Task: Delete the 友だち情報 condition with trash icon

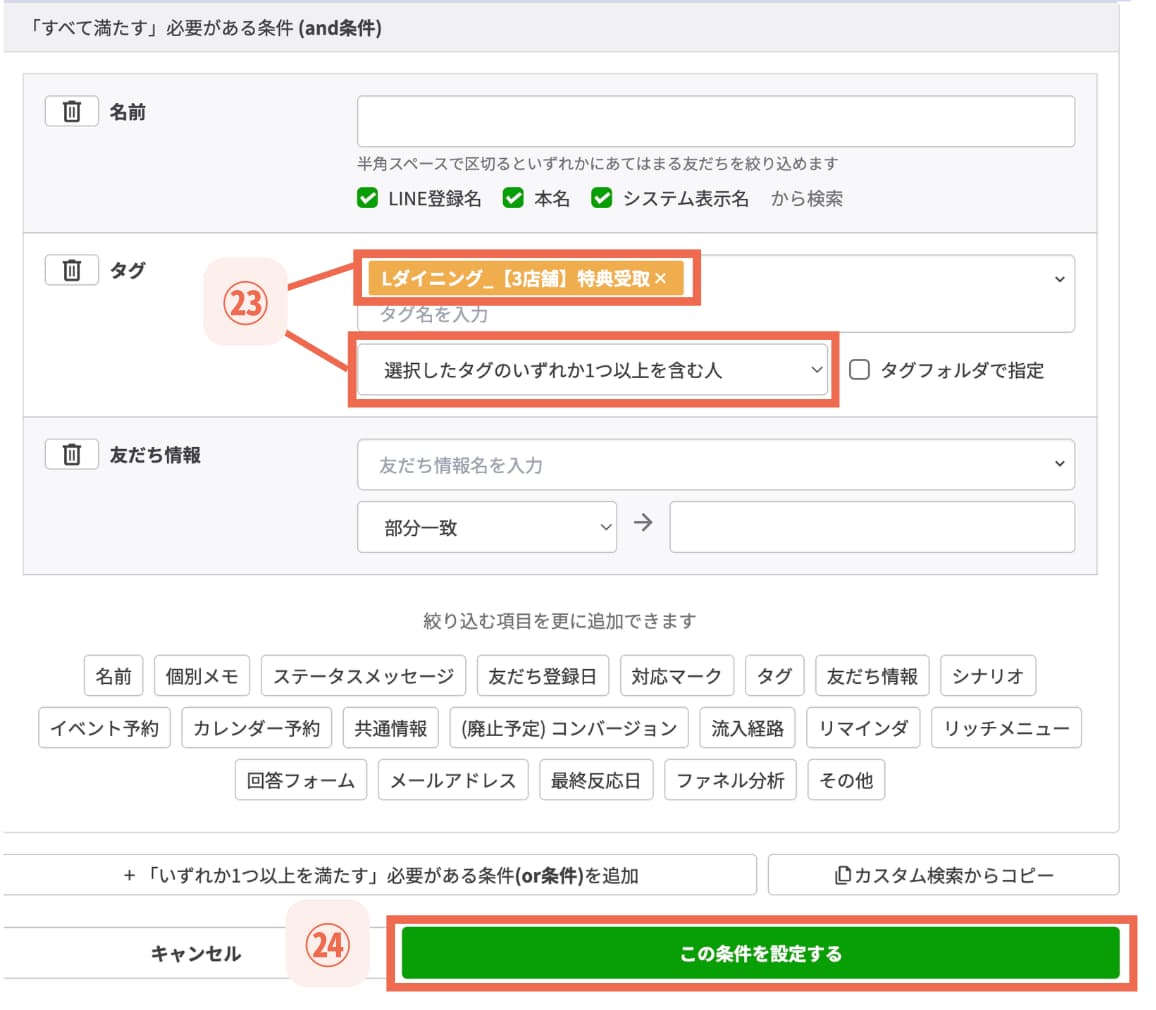Action: pyautogui.click(x=70, y=453)
